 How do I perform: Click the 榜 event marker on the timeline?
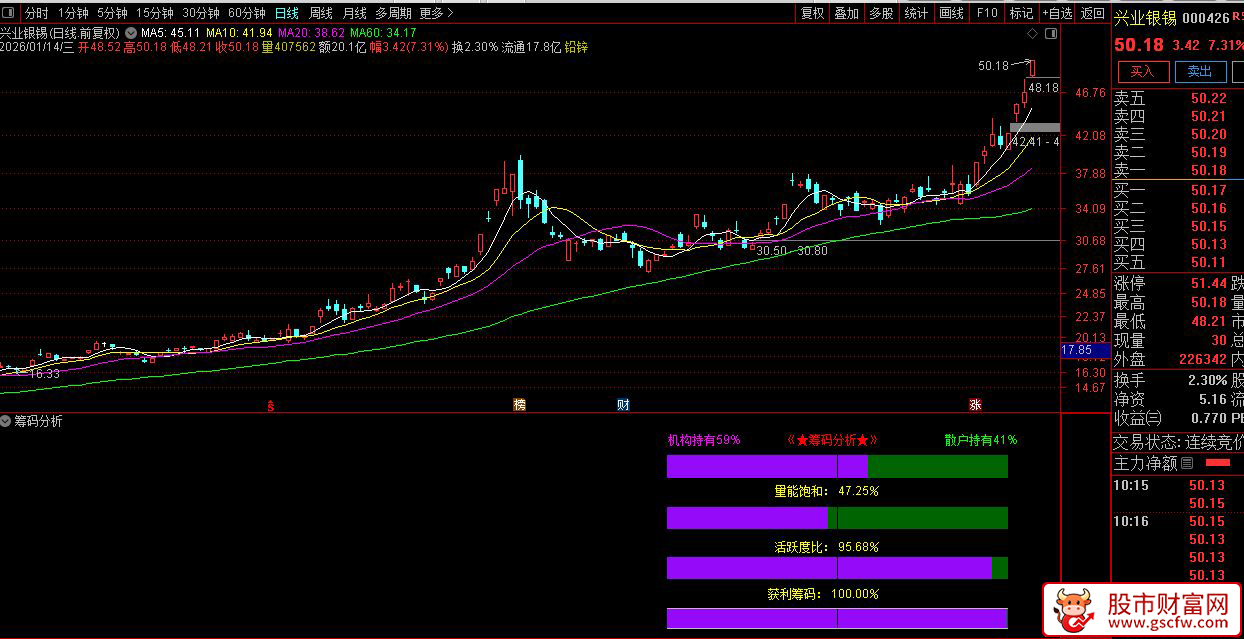click(519, 405)
